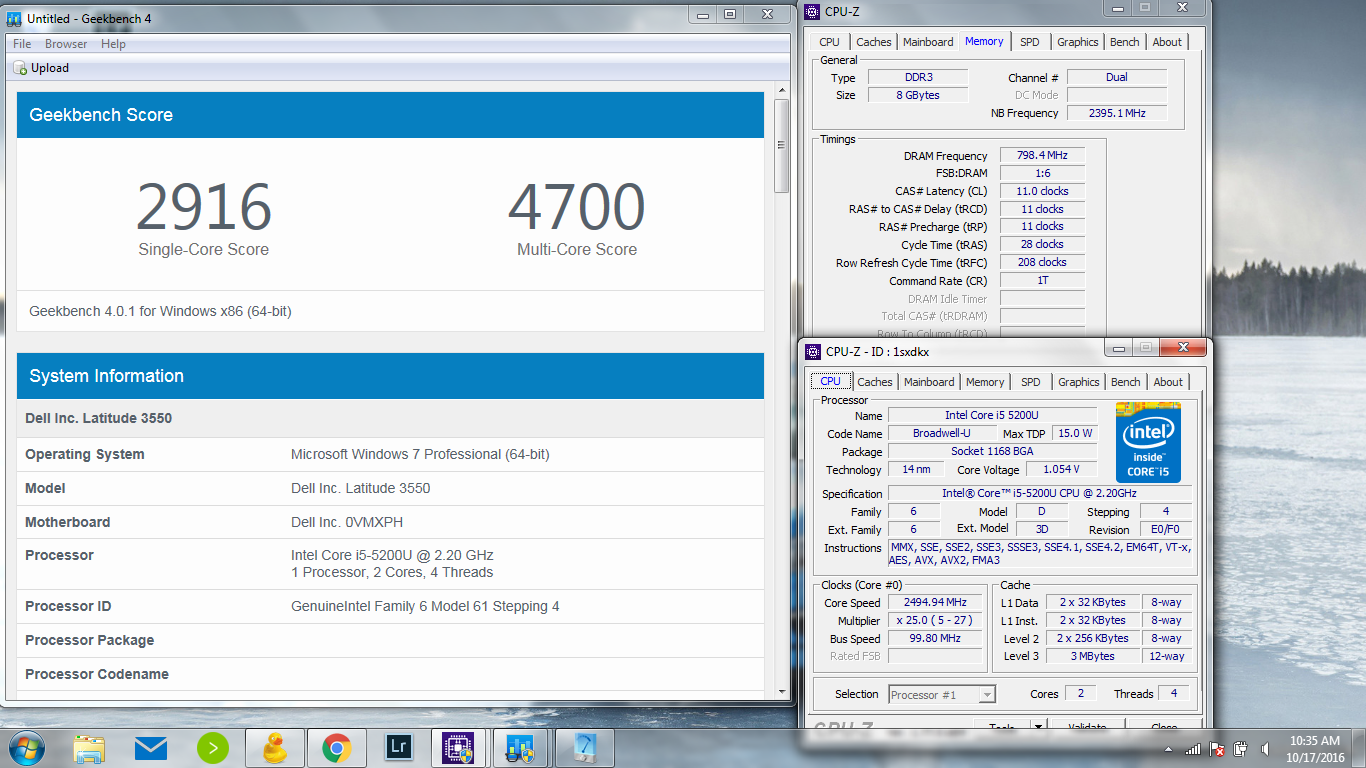Launch Google Chrome from the taskbar
This screenshot has width=1366, height=768.
pyautogui.click(x=336, y=748)
